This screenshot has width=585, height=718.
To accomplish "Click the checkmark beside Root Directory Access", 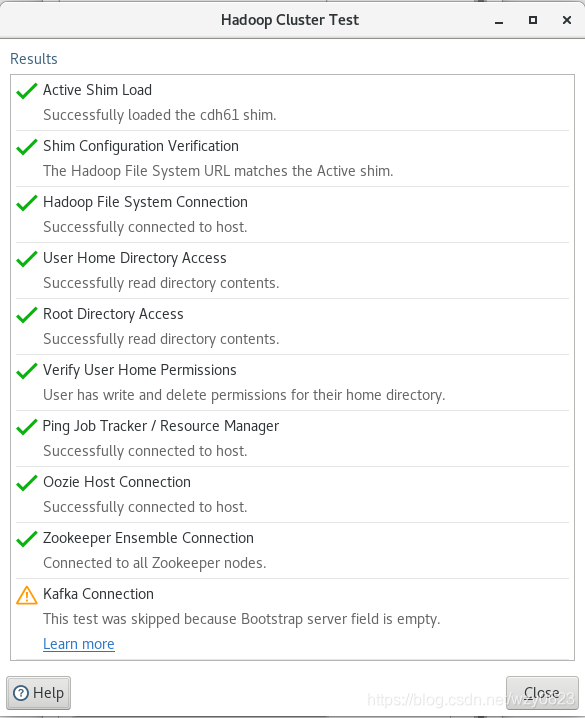I will [27, 315].
